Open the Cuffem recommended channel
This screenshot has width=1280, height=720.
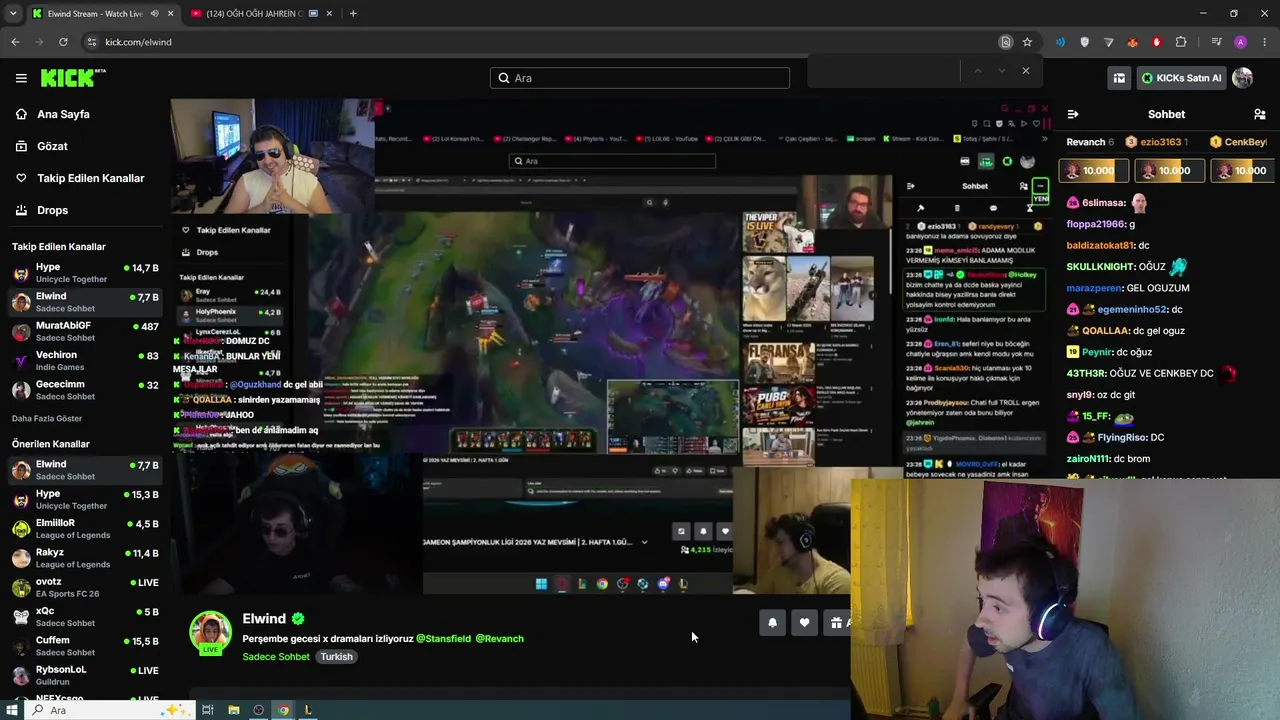(85, 645)
